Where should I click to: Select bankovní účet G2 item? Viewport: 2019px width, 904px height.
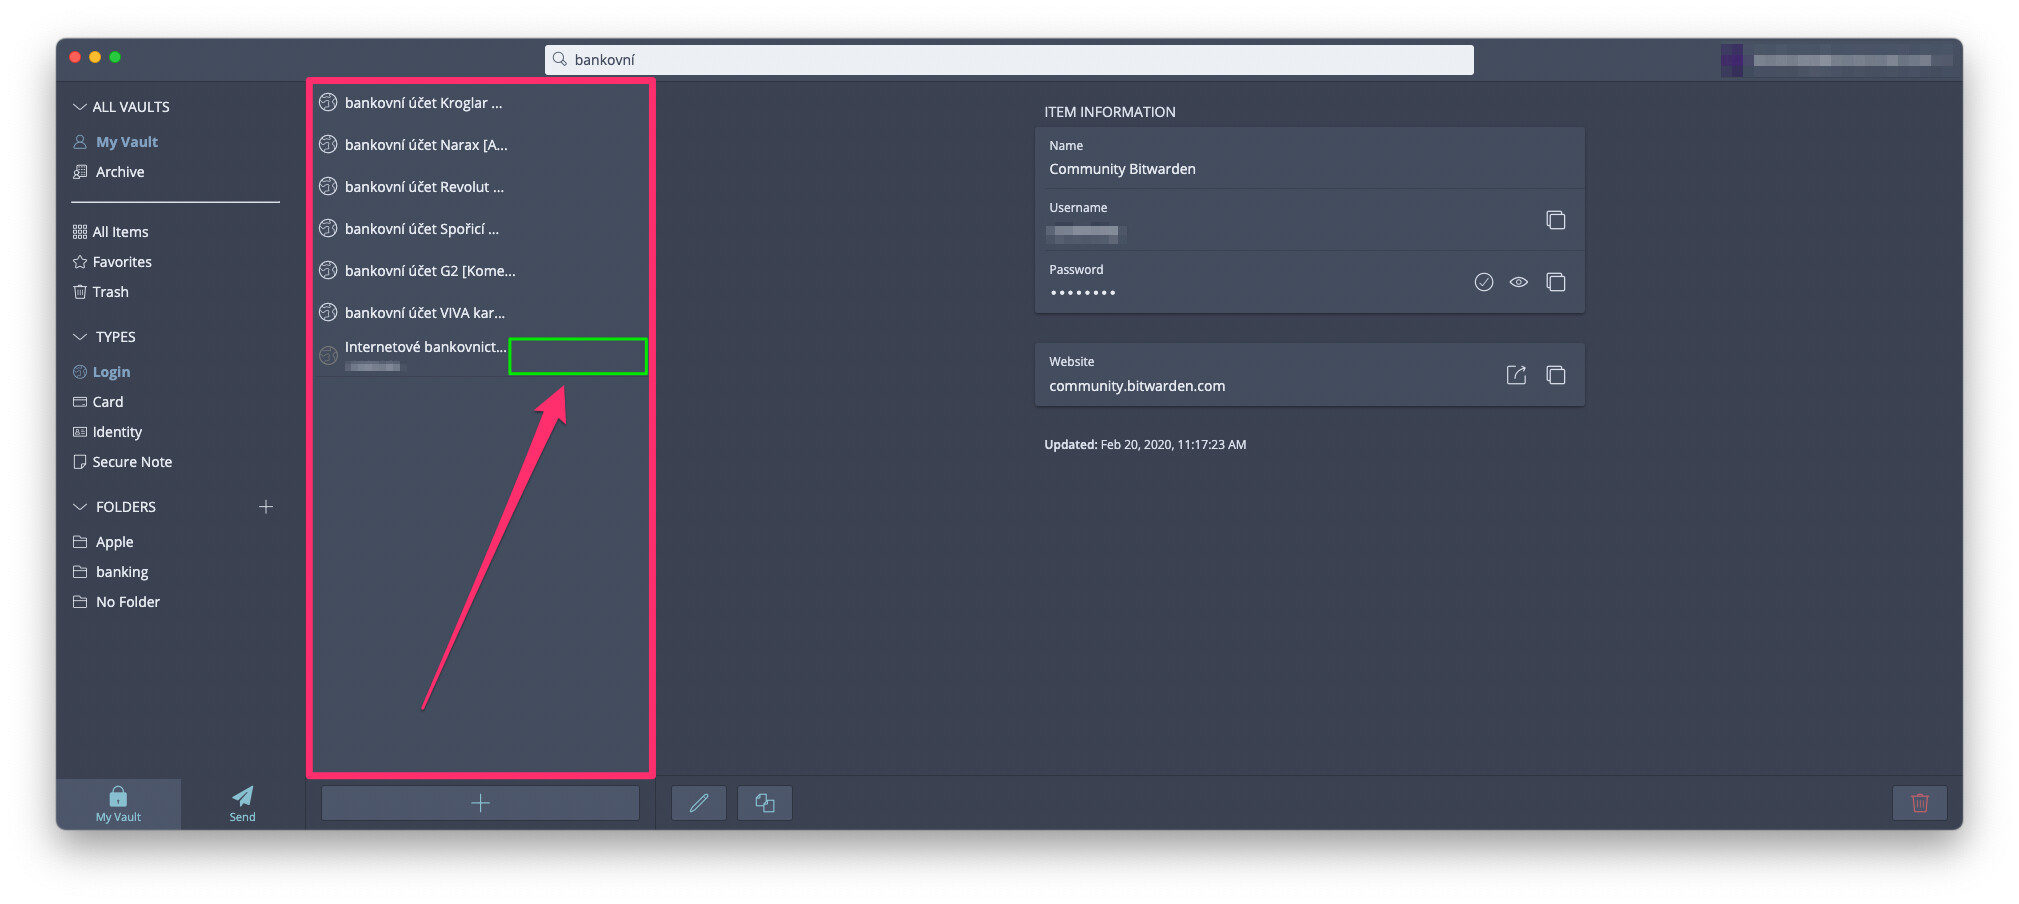click(x=480, y=271)
